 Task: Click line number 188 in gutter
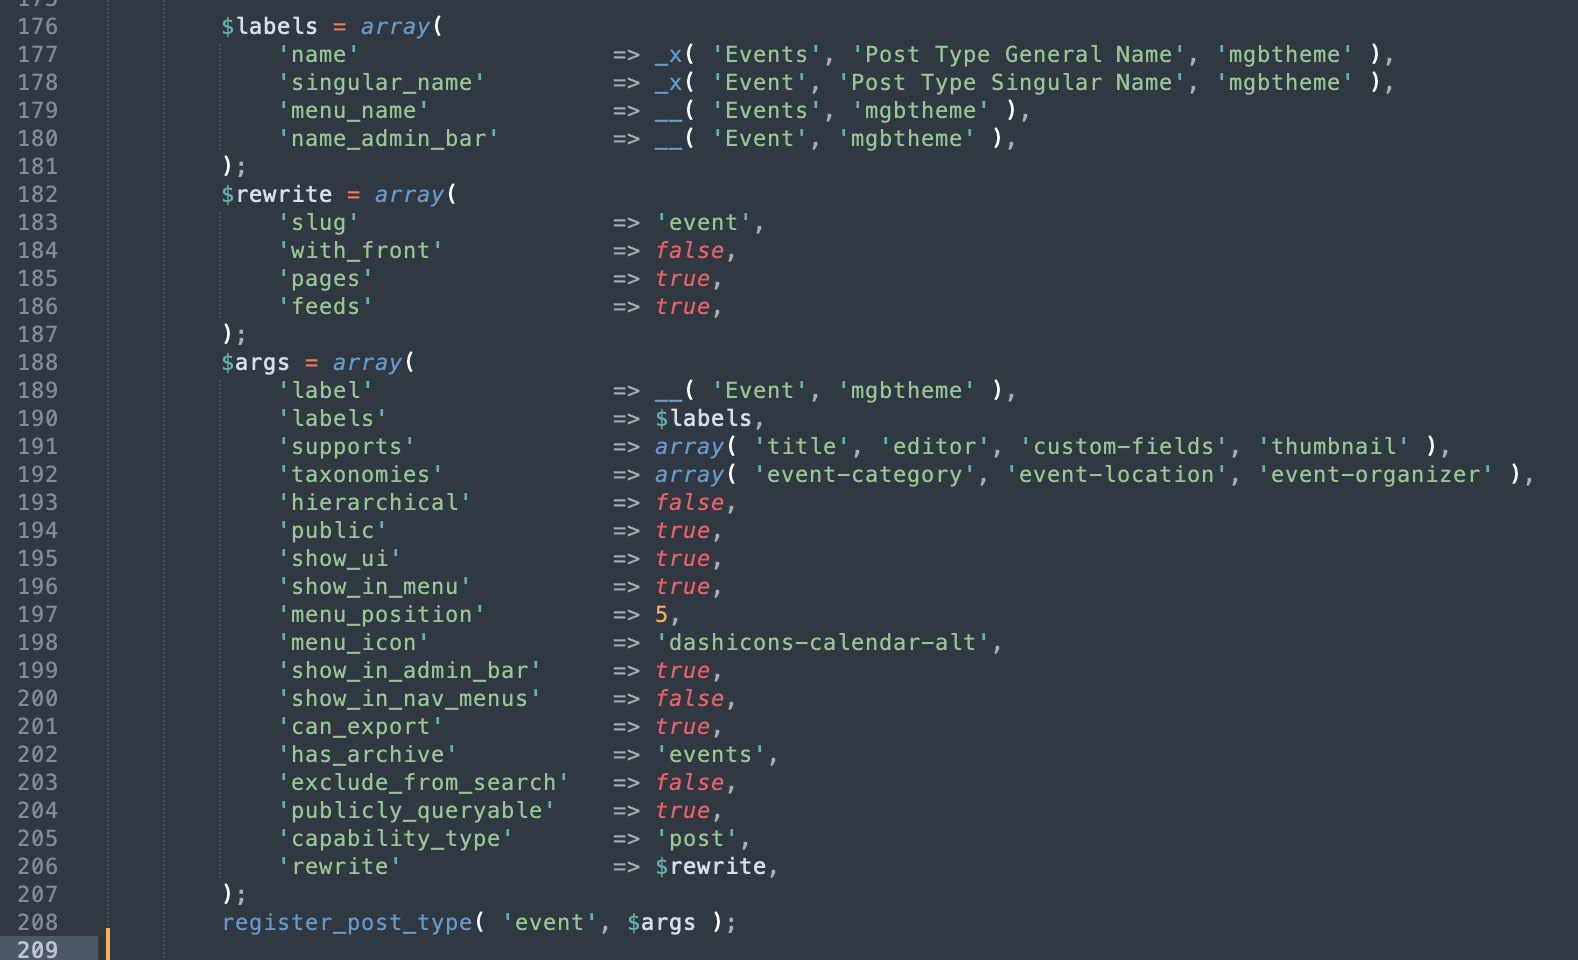(38, 362)
